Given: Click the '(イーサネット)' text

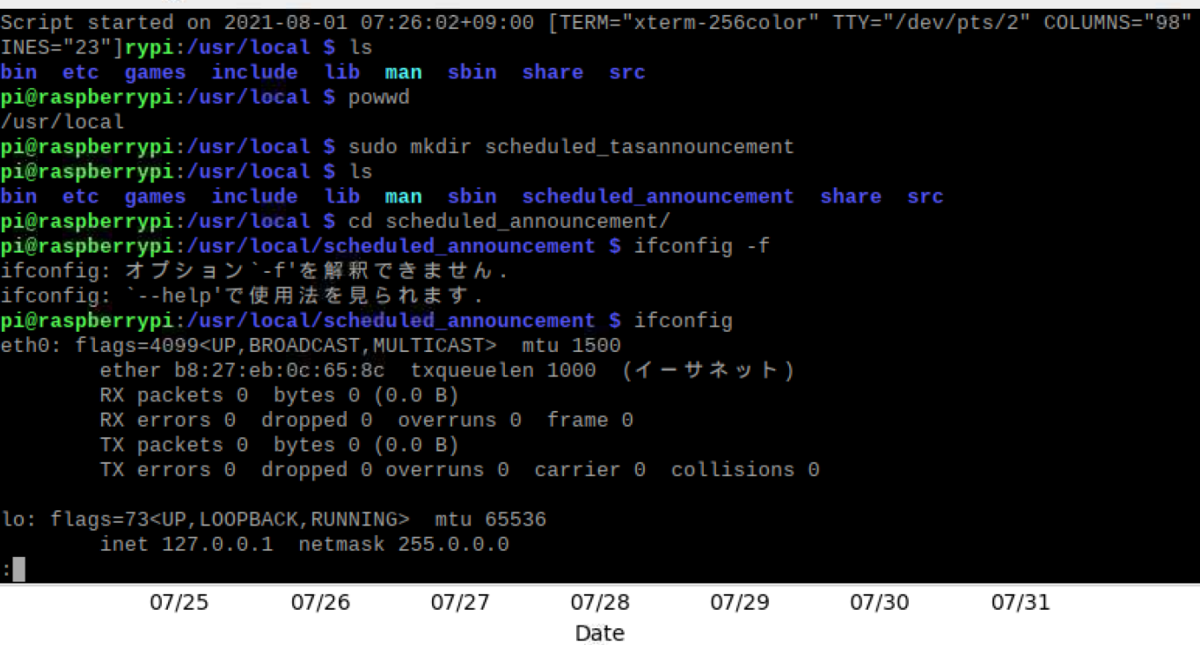Looking at the screenshot, I should tap(708, 371).
